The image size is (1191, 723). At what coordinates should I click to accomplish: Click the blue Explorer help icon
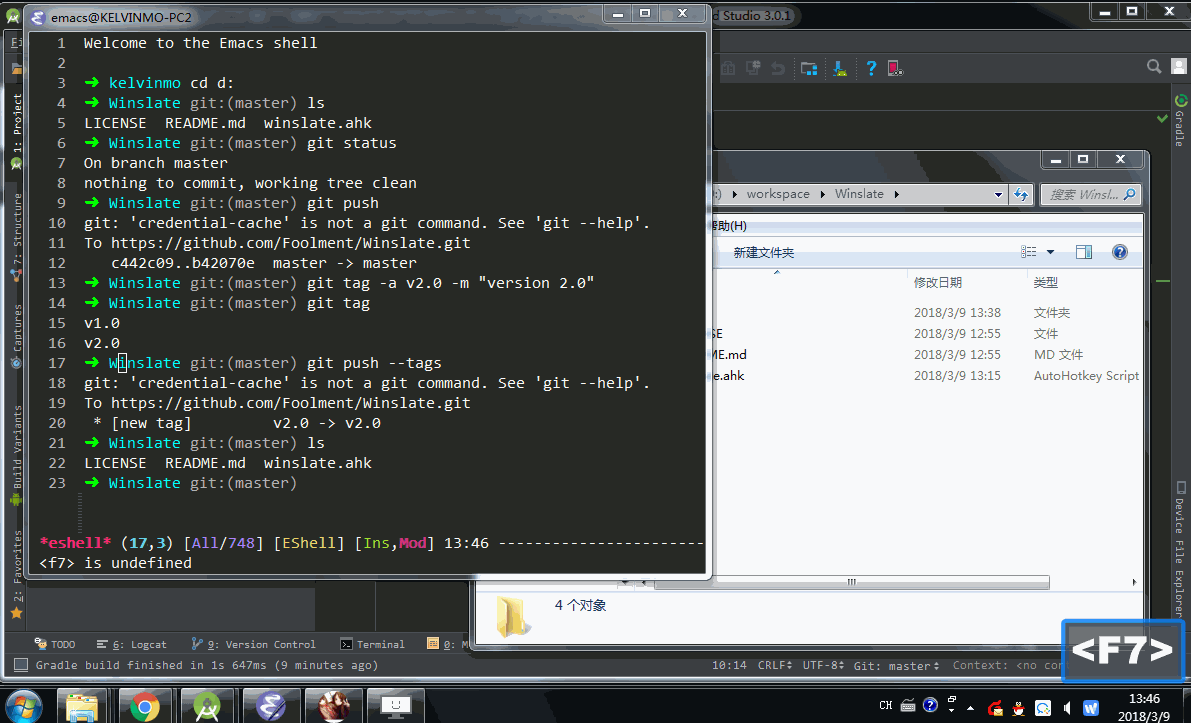click(1120, 252)
